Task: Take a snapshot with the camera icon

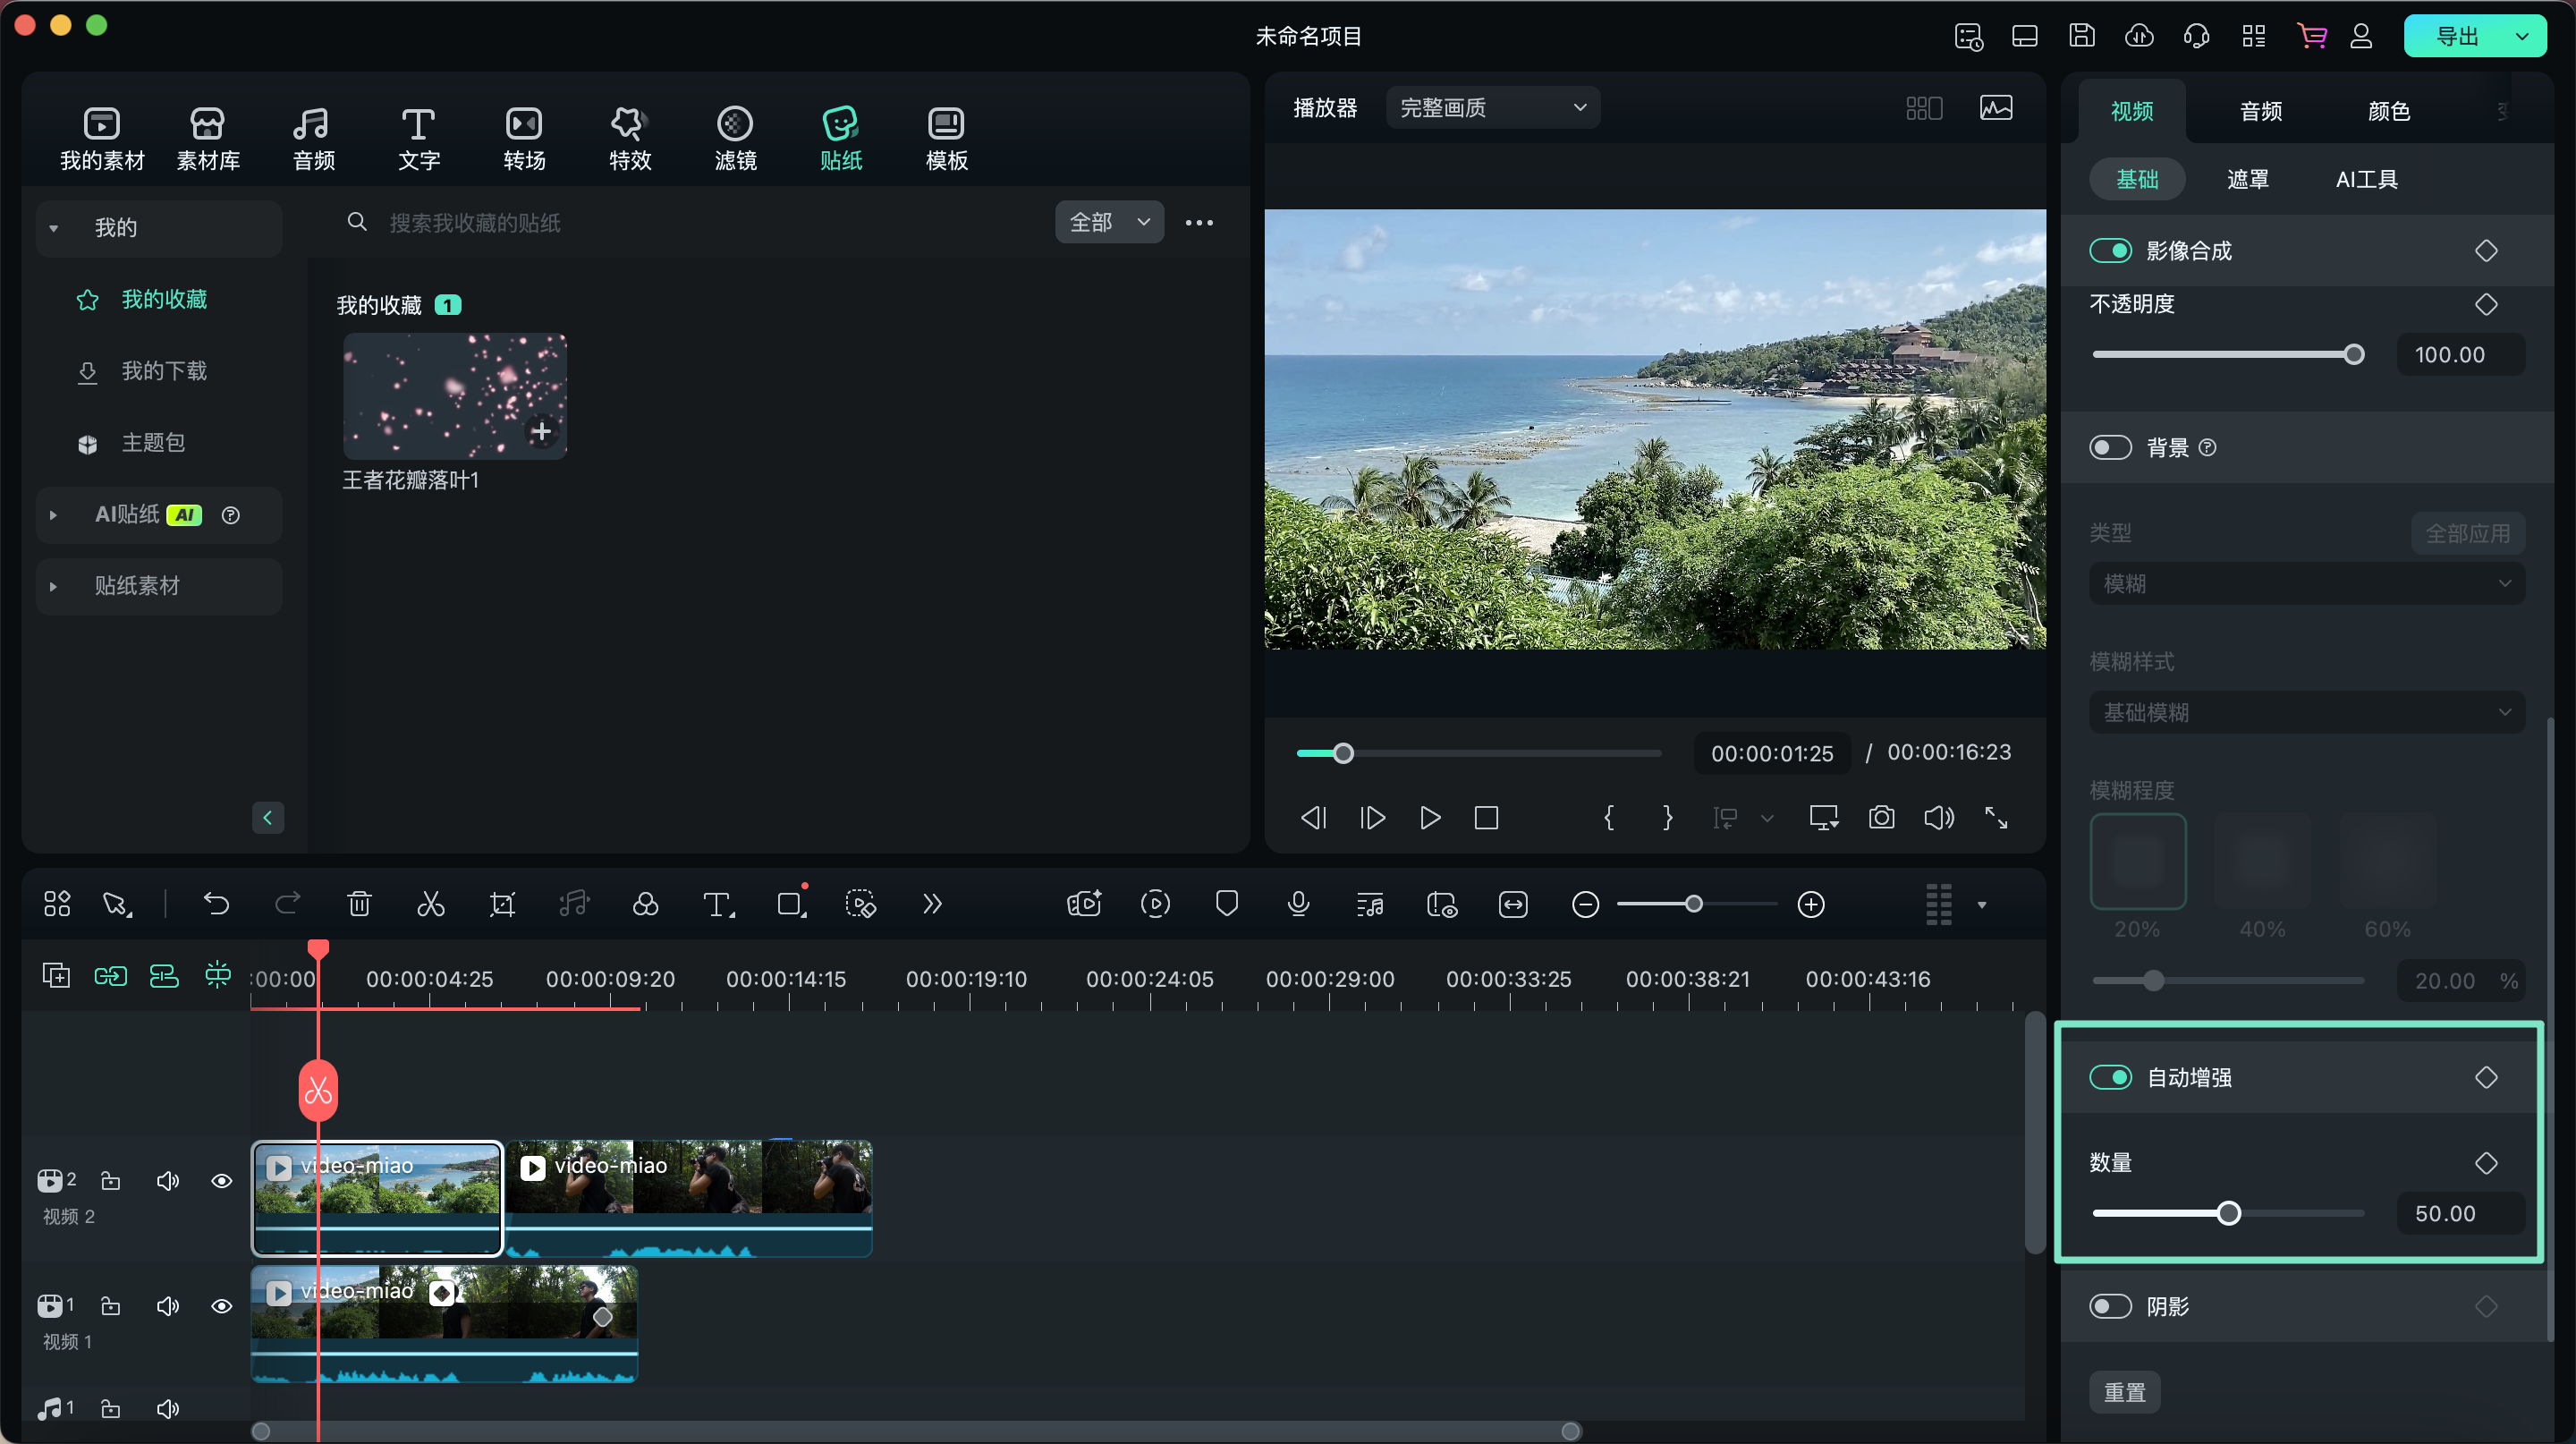Action: point(1881,818)
